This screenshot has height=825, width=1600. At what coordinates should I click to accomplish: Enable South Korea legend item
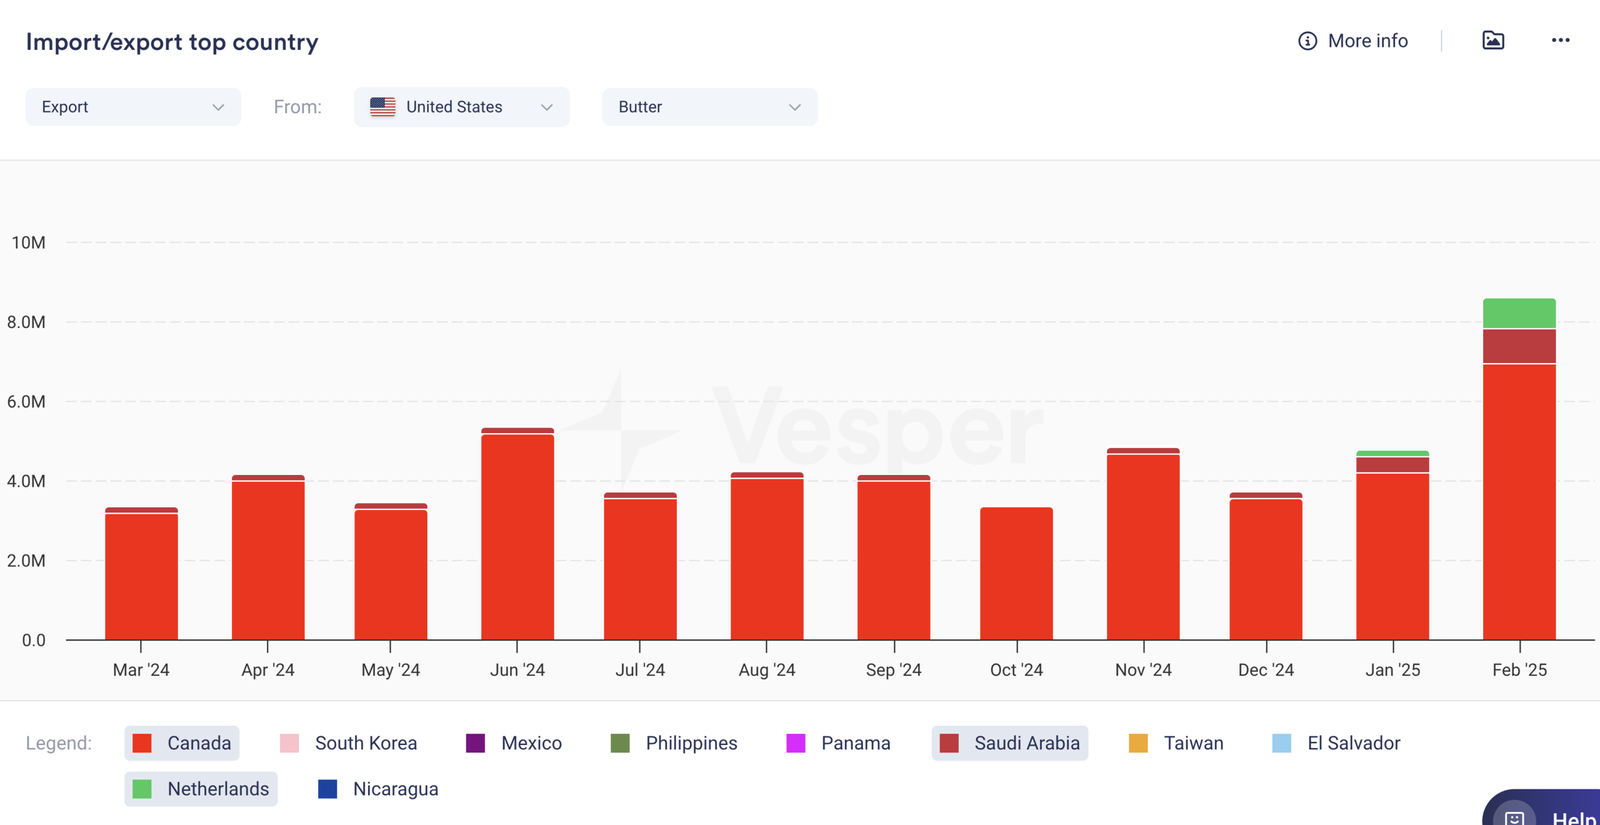click(x=349, y=743)
